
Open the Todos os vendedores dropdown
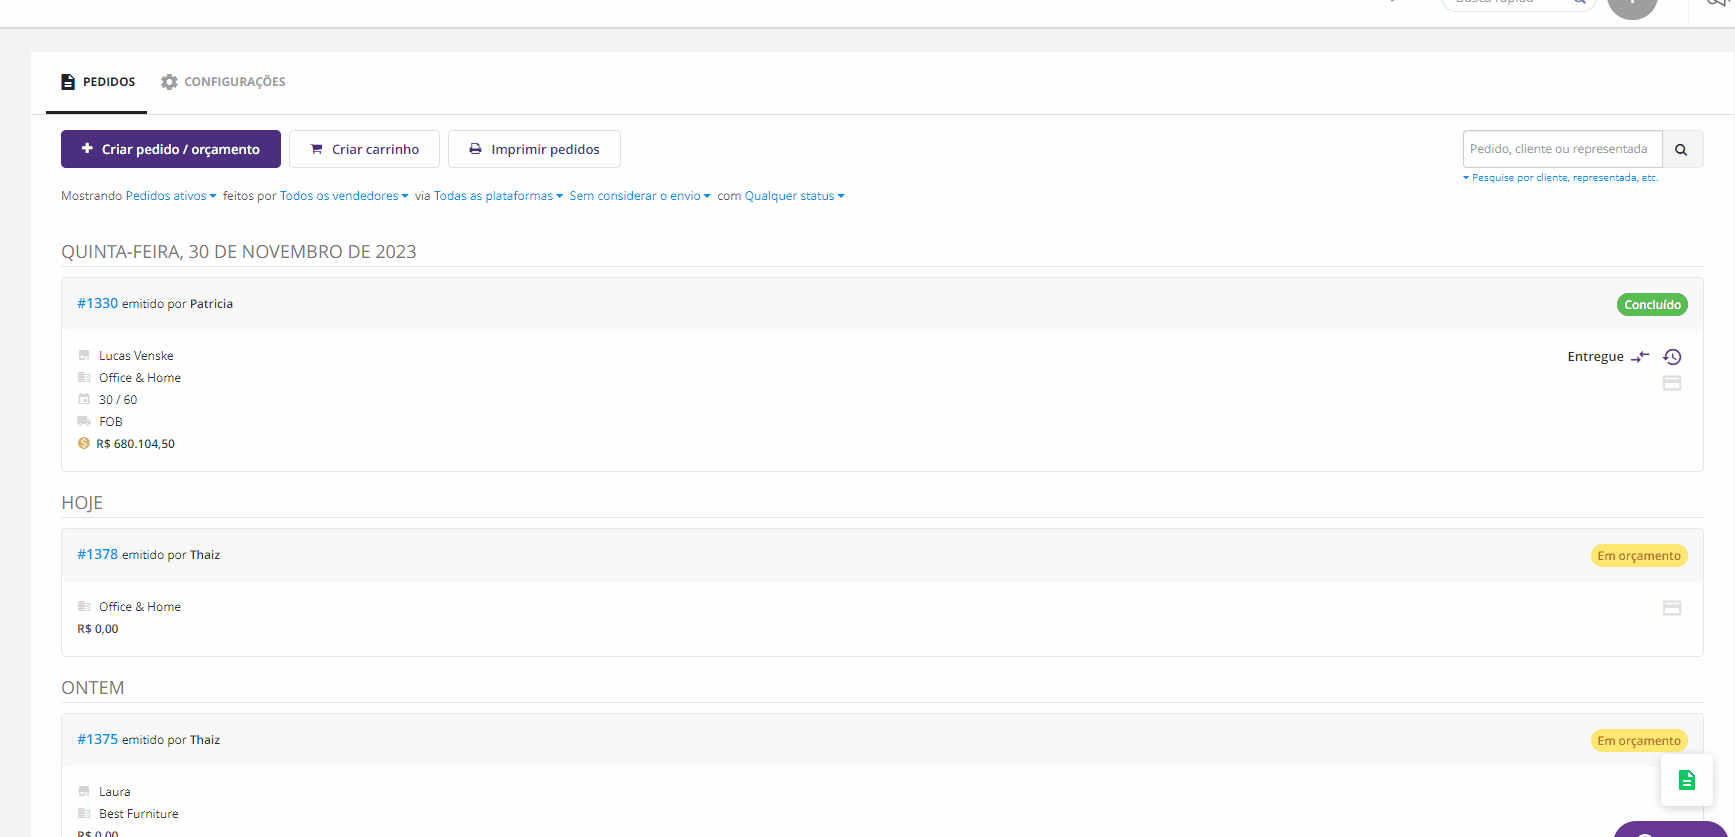coord(344,196)
